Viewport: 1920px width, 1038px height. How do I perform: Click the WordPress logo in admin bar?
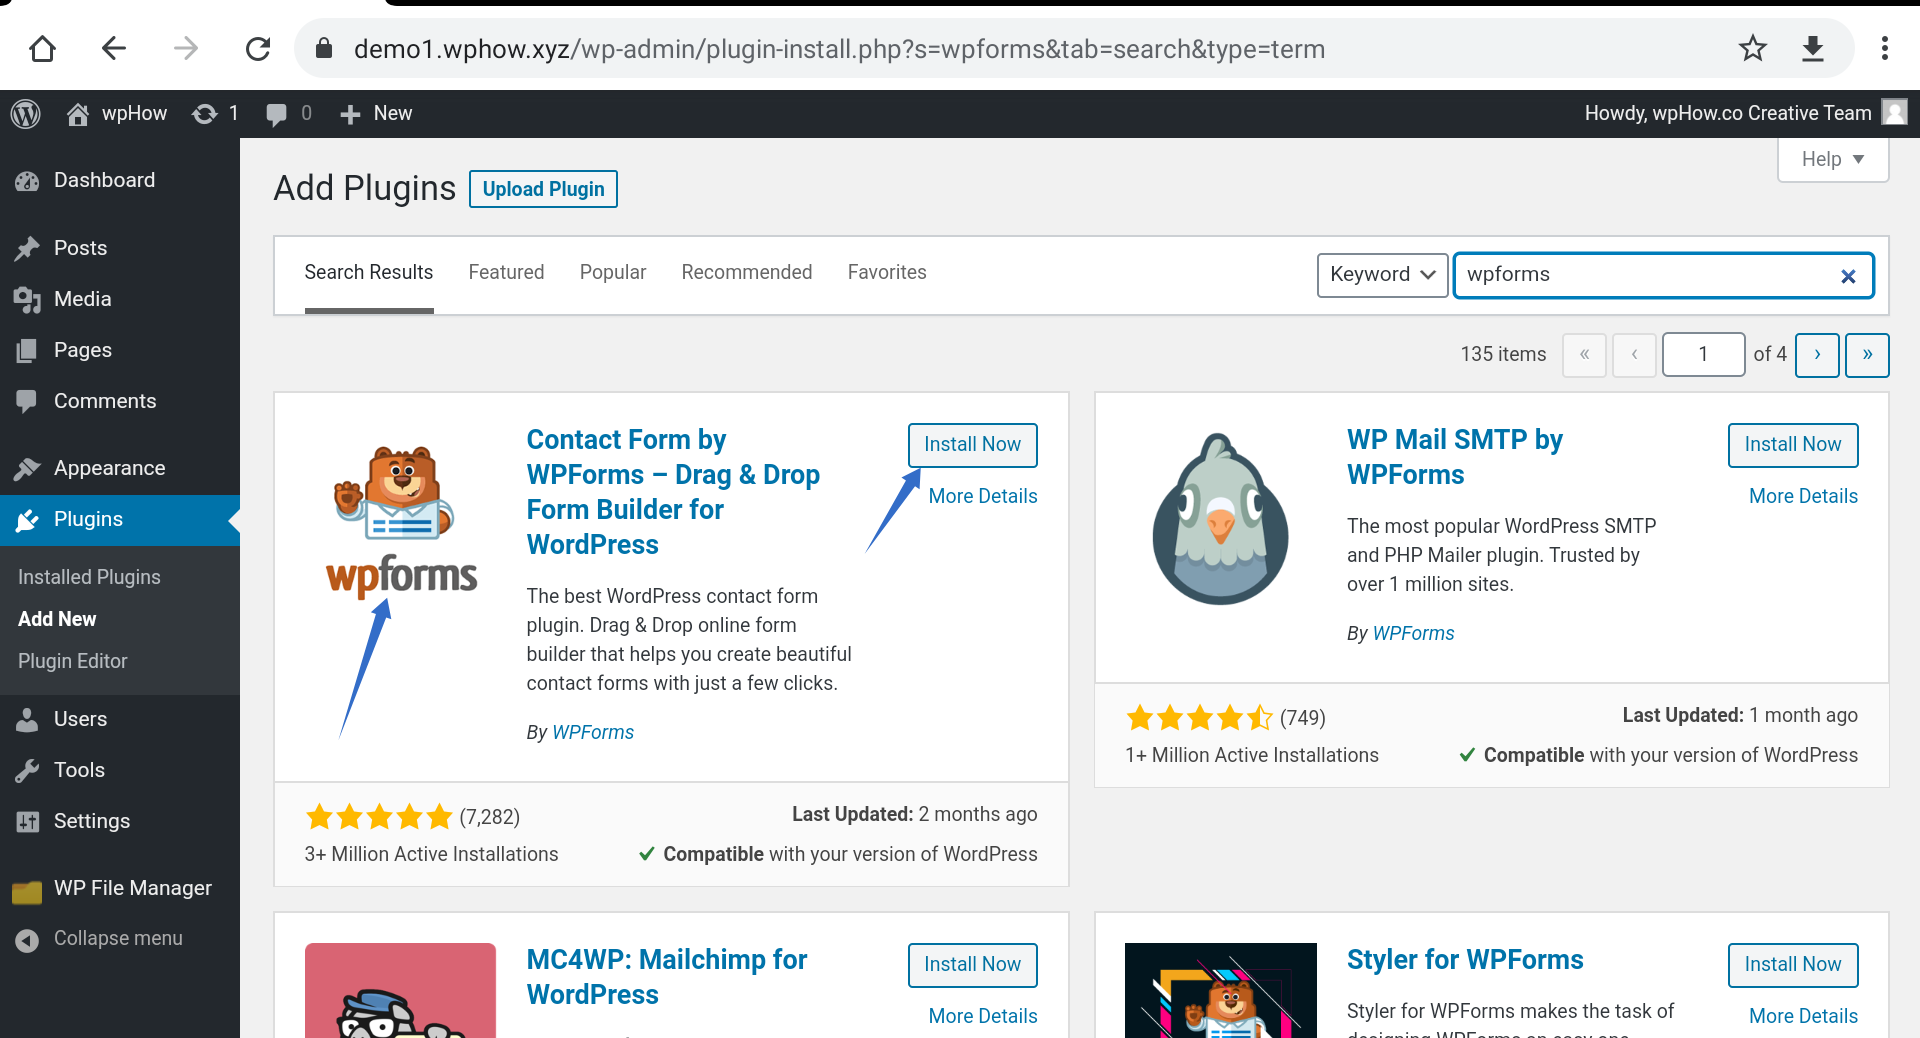(x=26, y=114)
